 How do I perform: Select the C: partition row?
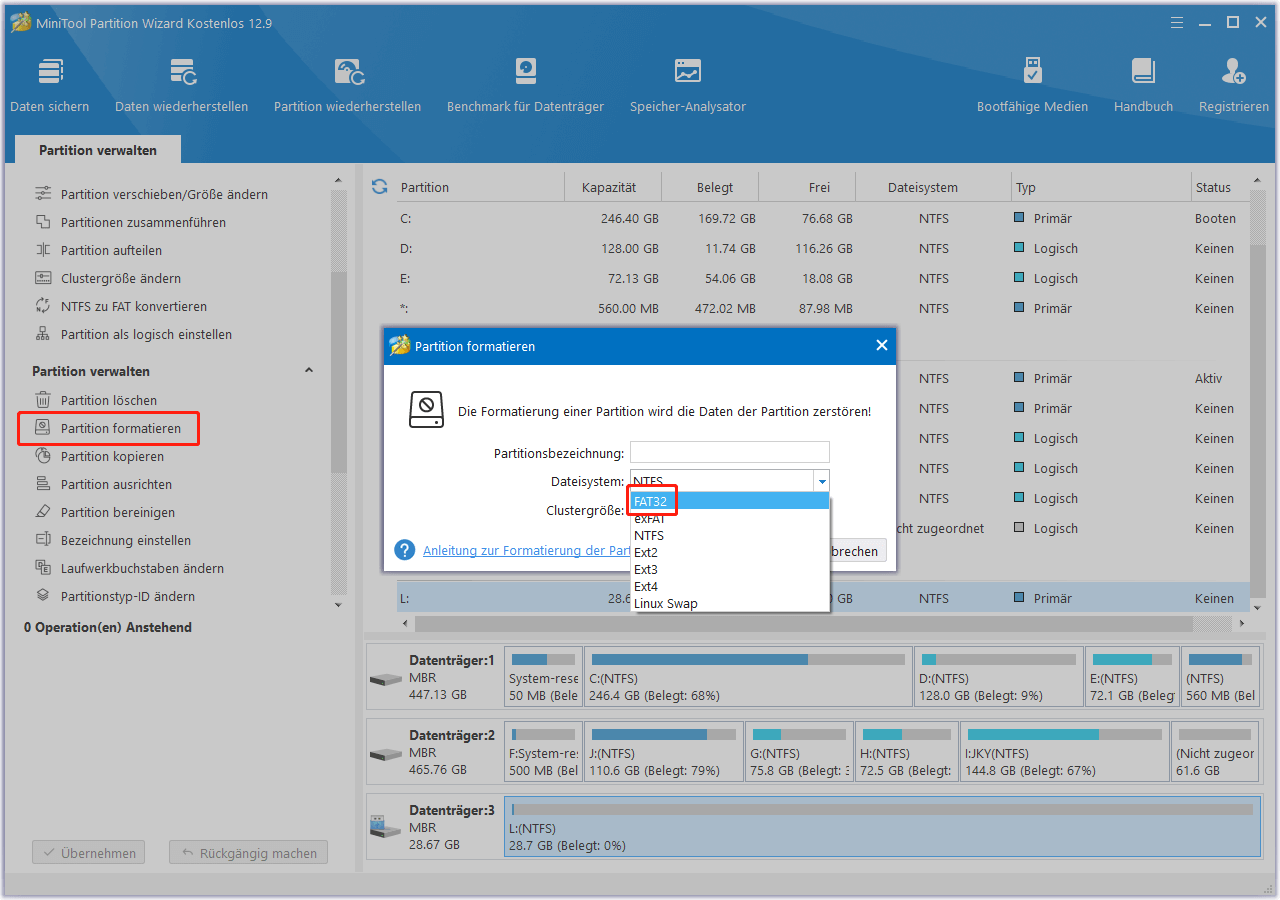tap(823, 218)
